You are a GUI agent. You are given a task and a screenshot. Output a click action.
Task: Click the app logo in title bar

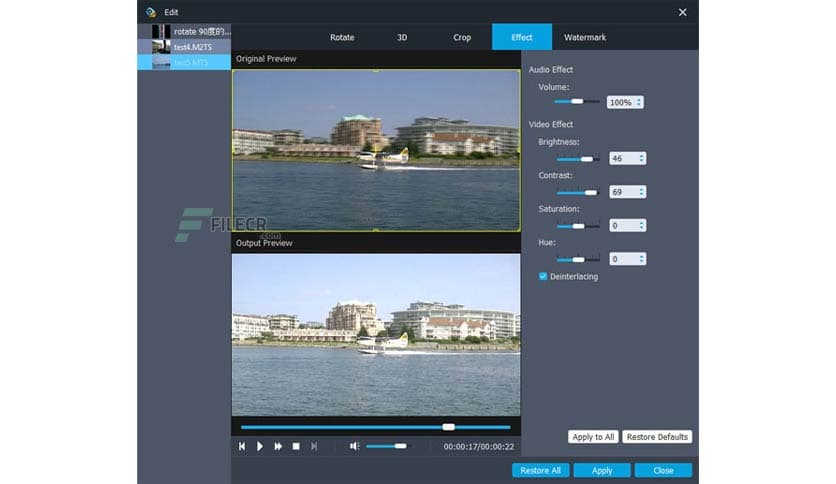151,12
